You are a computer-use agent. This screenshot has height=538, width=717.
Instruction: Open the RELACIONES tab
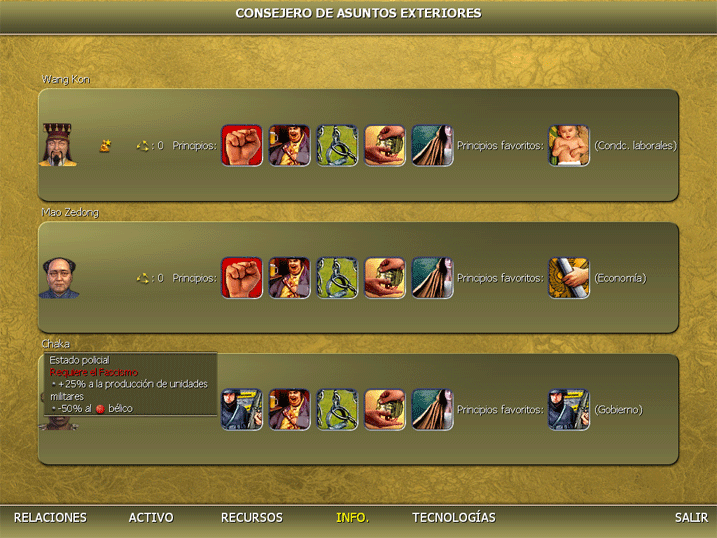click(50, 517)
